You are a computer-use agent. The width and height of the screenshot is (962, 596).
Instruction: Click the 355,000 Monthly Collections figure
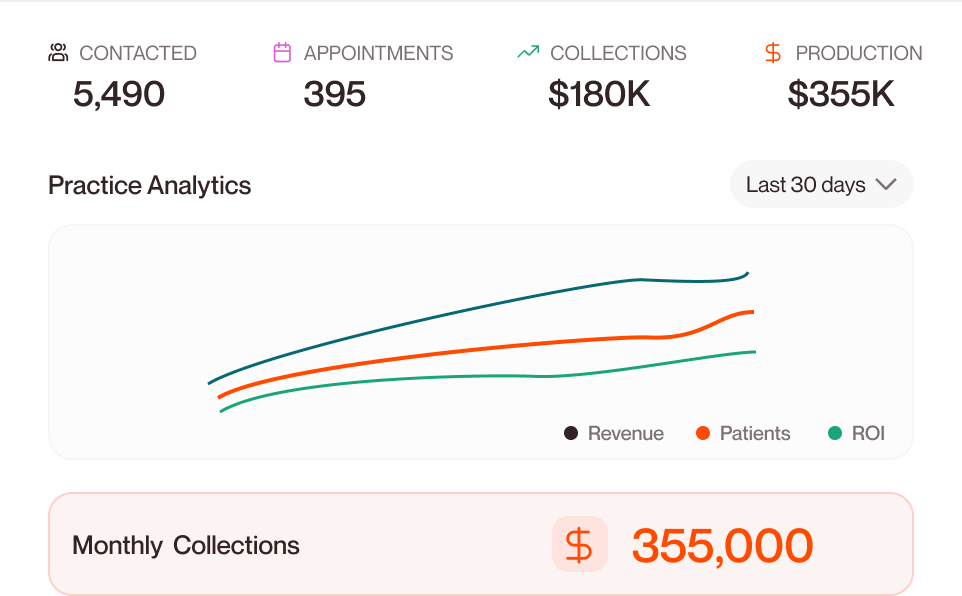pos(722,544)
